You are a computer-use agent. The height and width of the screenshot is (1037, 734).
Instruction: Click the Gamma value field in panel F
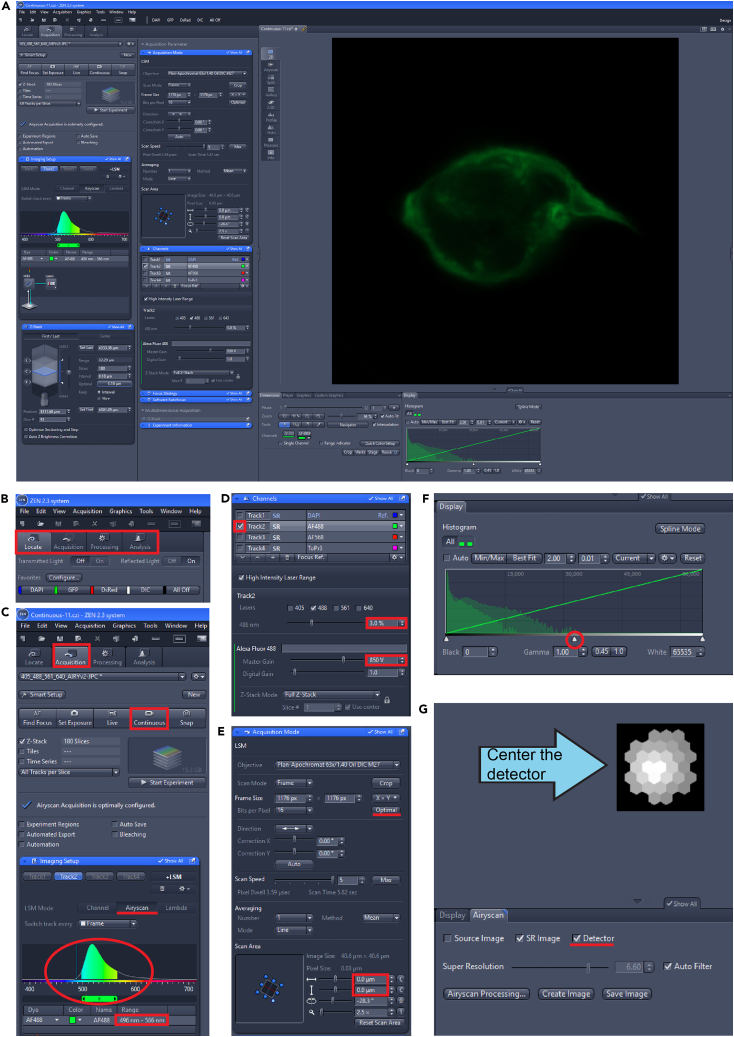coord(565,651)
